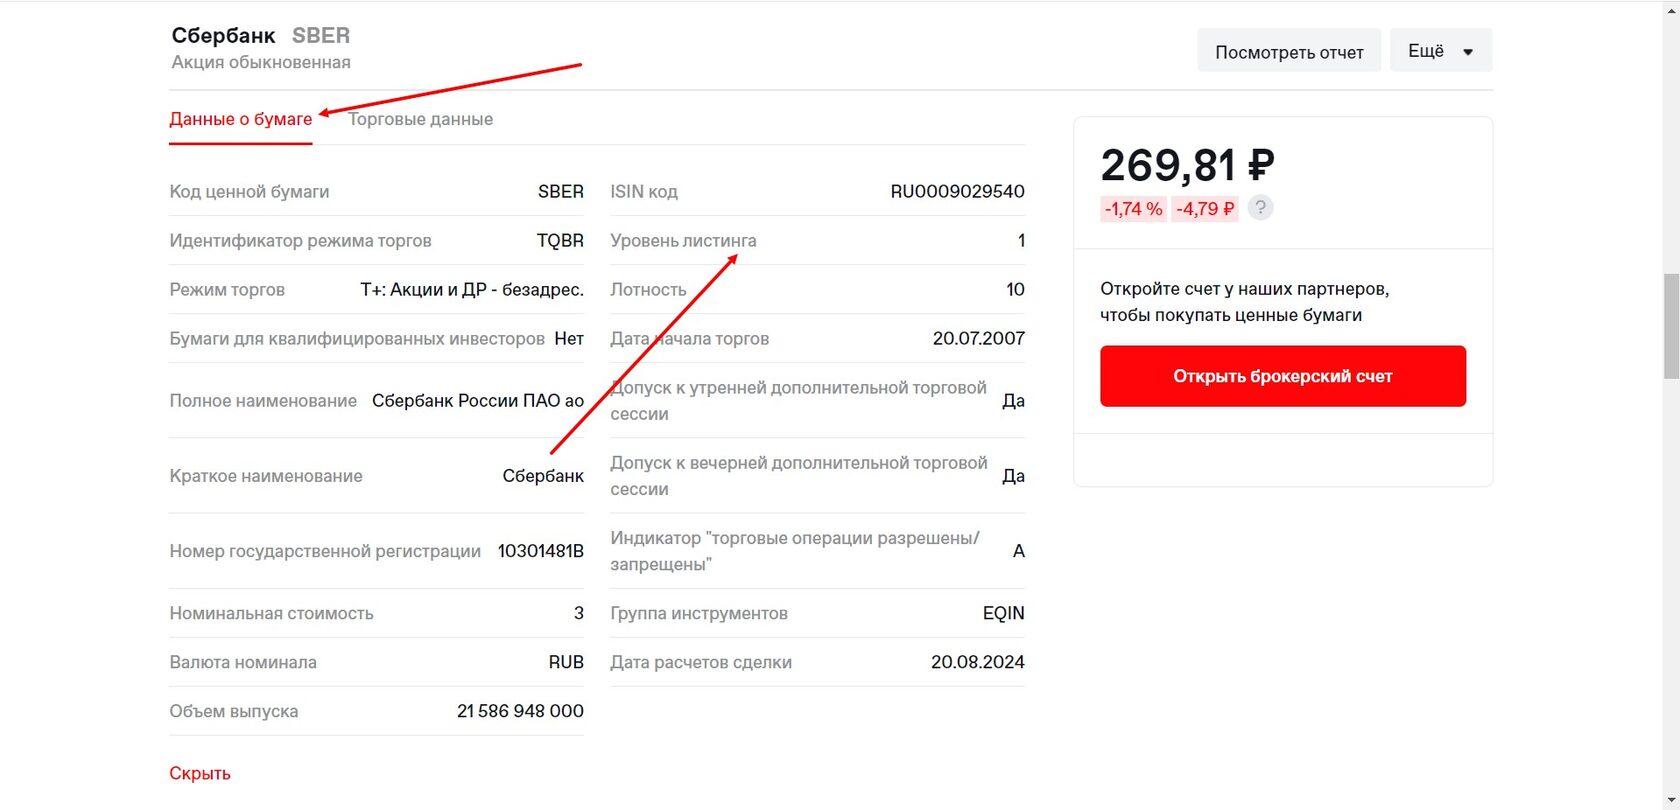Click the question mark help icon near price change
1680x810 pixels.
click(1260, 208)
